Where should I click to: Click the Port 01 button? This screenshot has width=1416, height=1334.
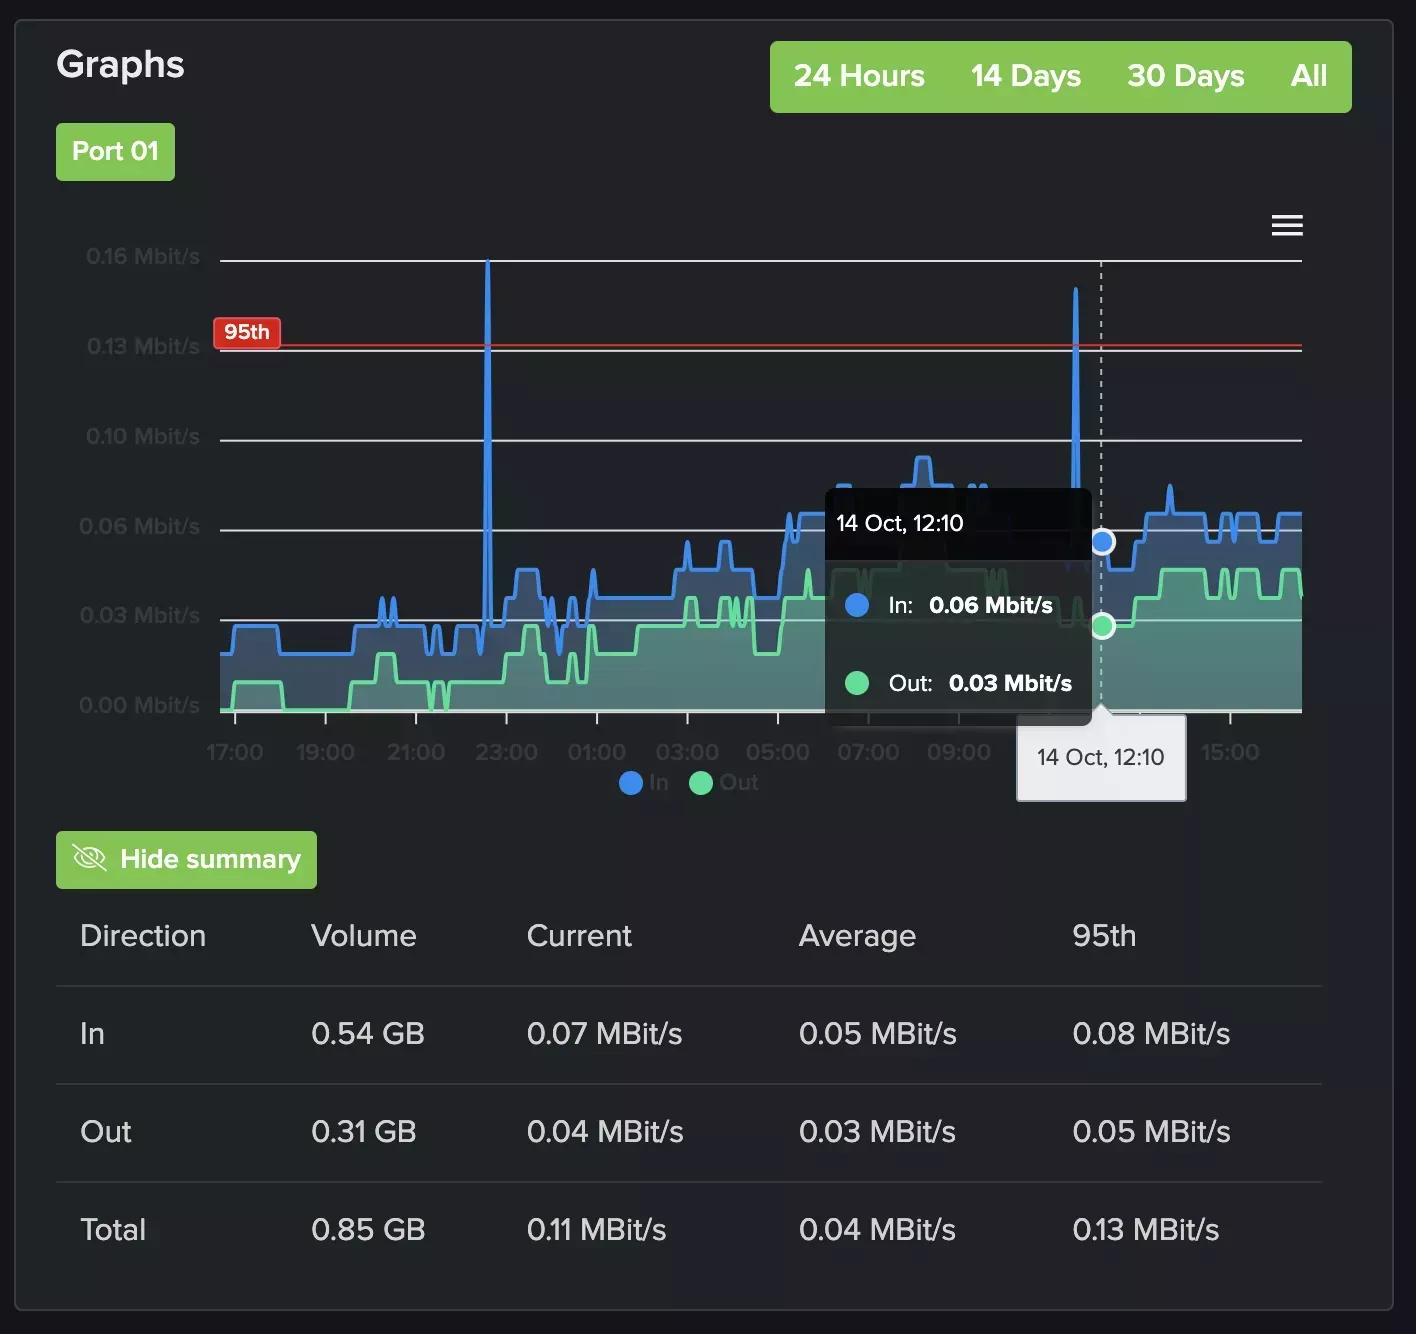tap(115, 152)
